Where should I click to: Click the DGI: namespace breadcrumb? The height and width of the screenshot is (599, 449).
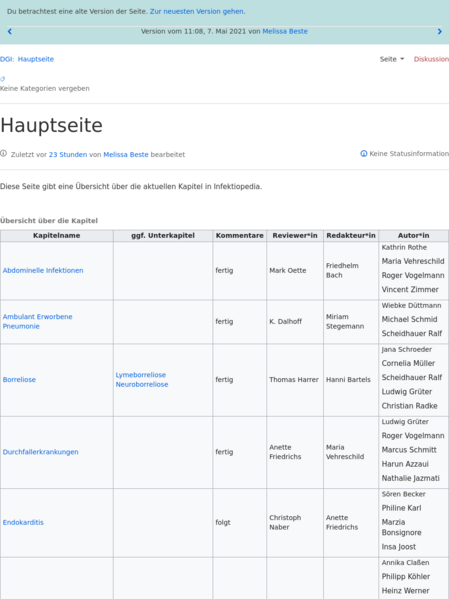click(7, 59)
